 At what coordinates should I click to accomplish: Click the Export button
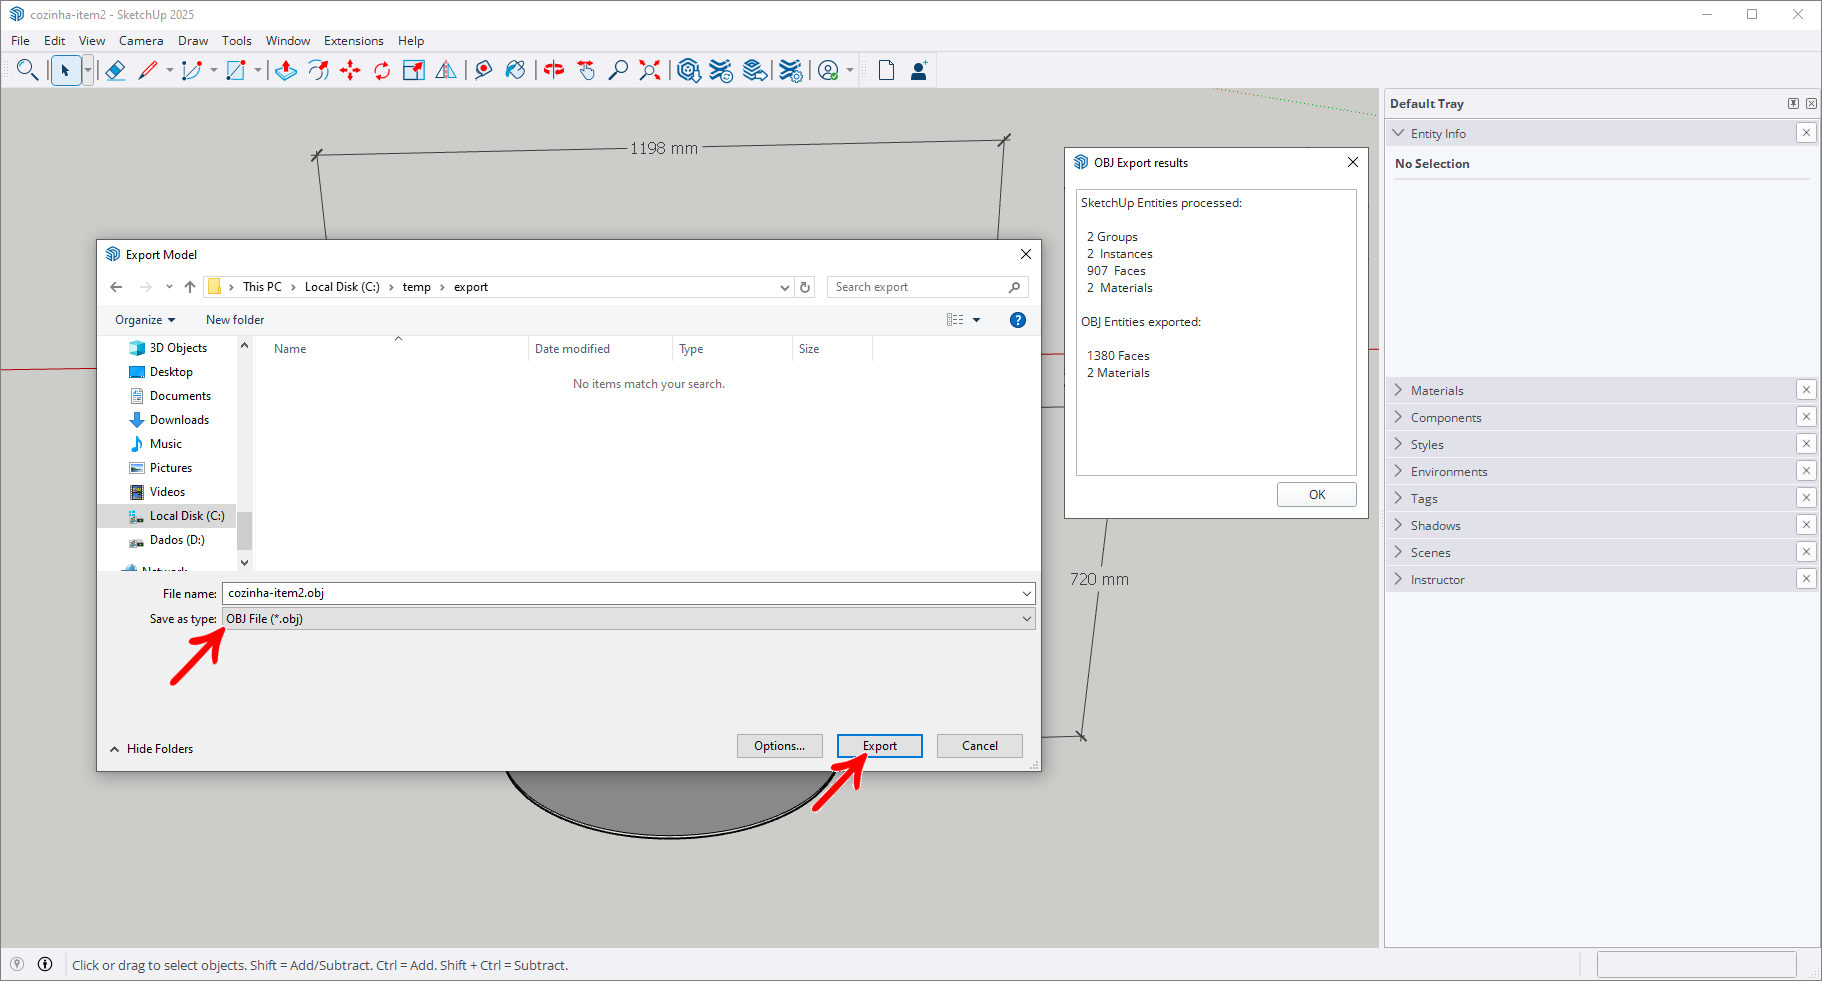880,746
